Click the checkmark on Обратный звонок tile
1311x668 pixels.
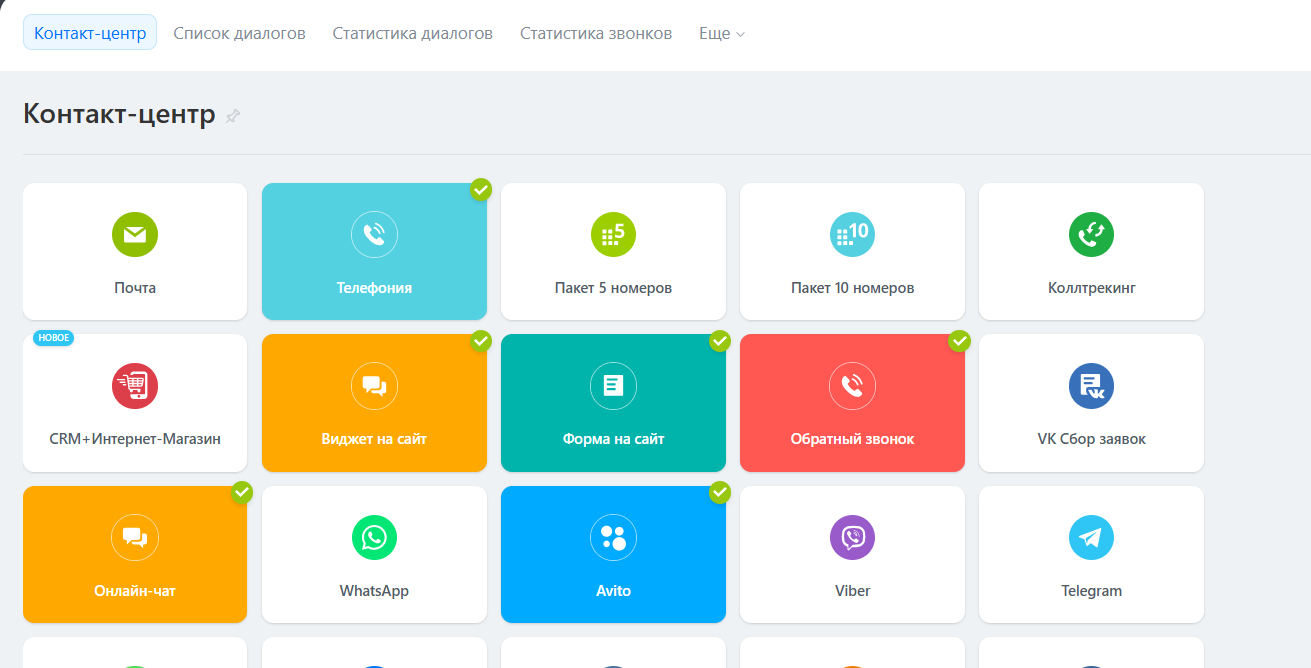click(x=959, y=341)
